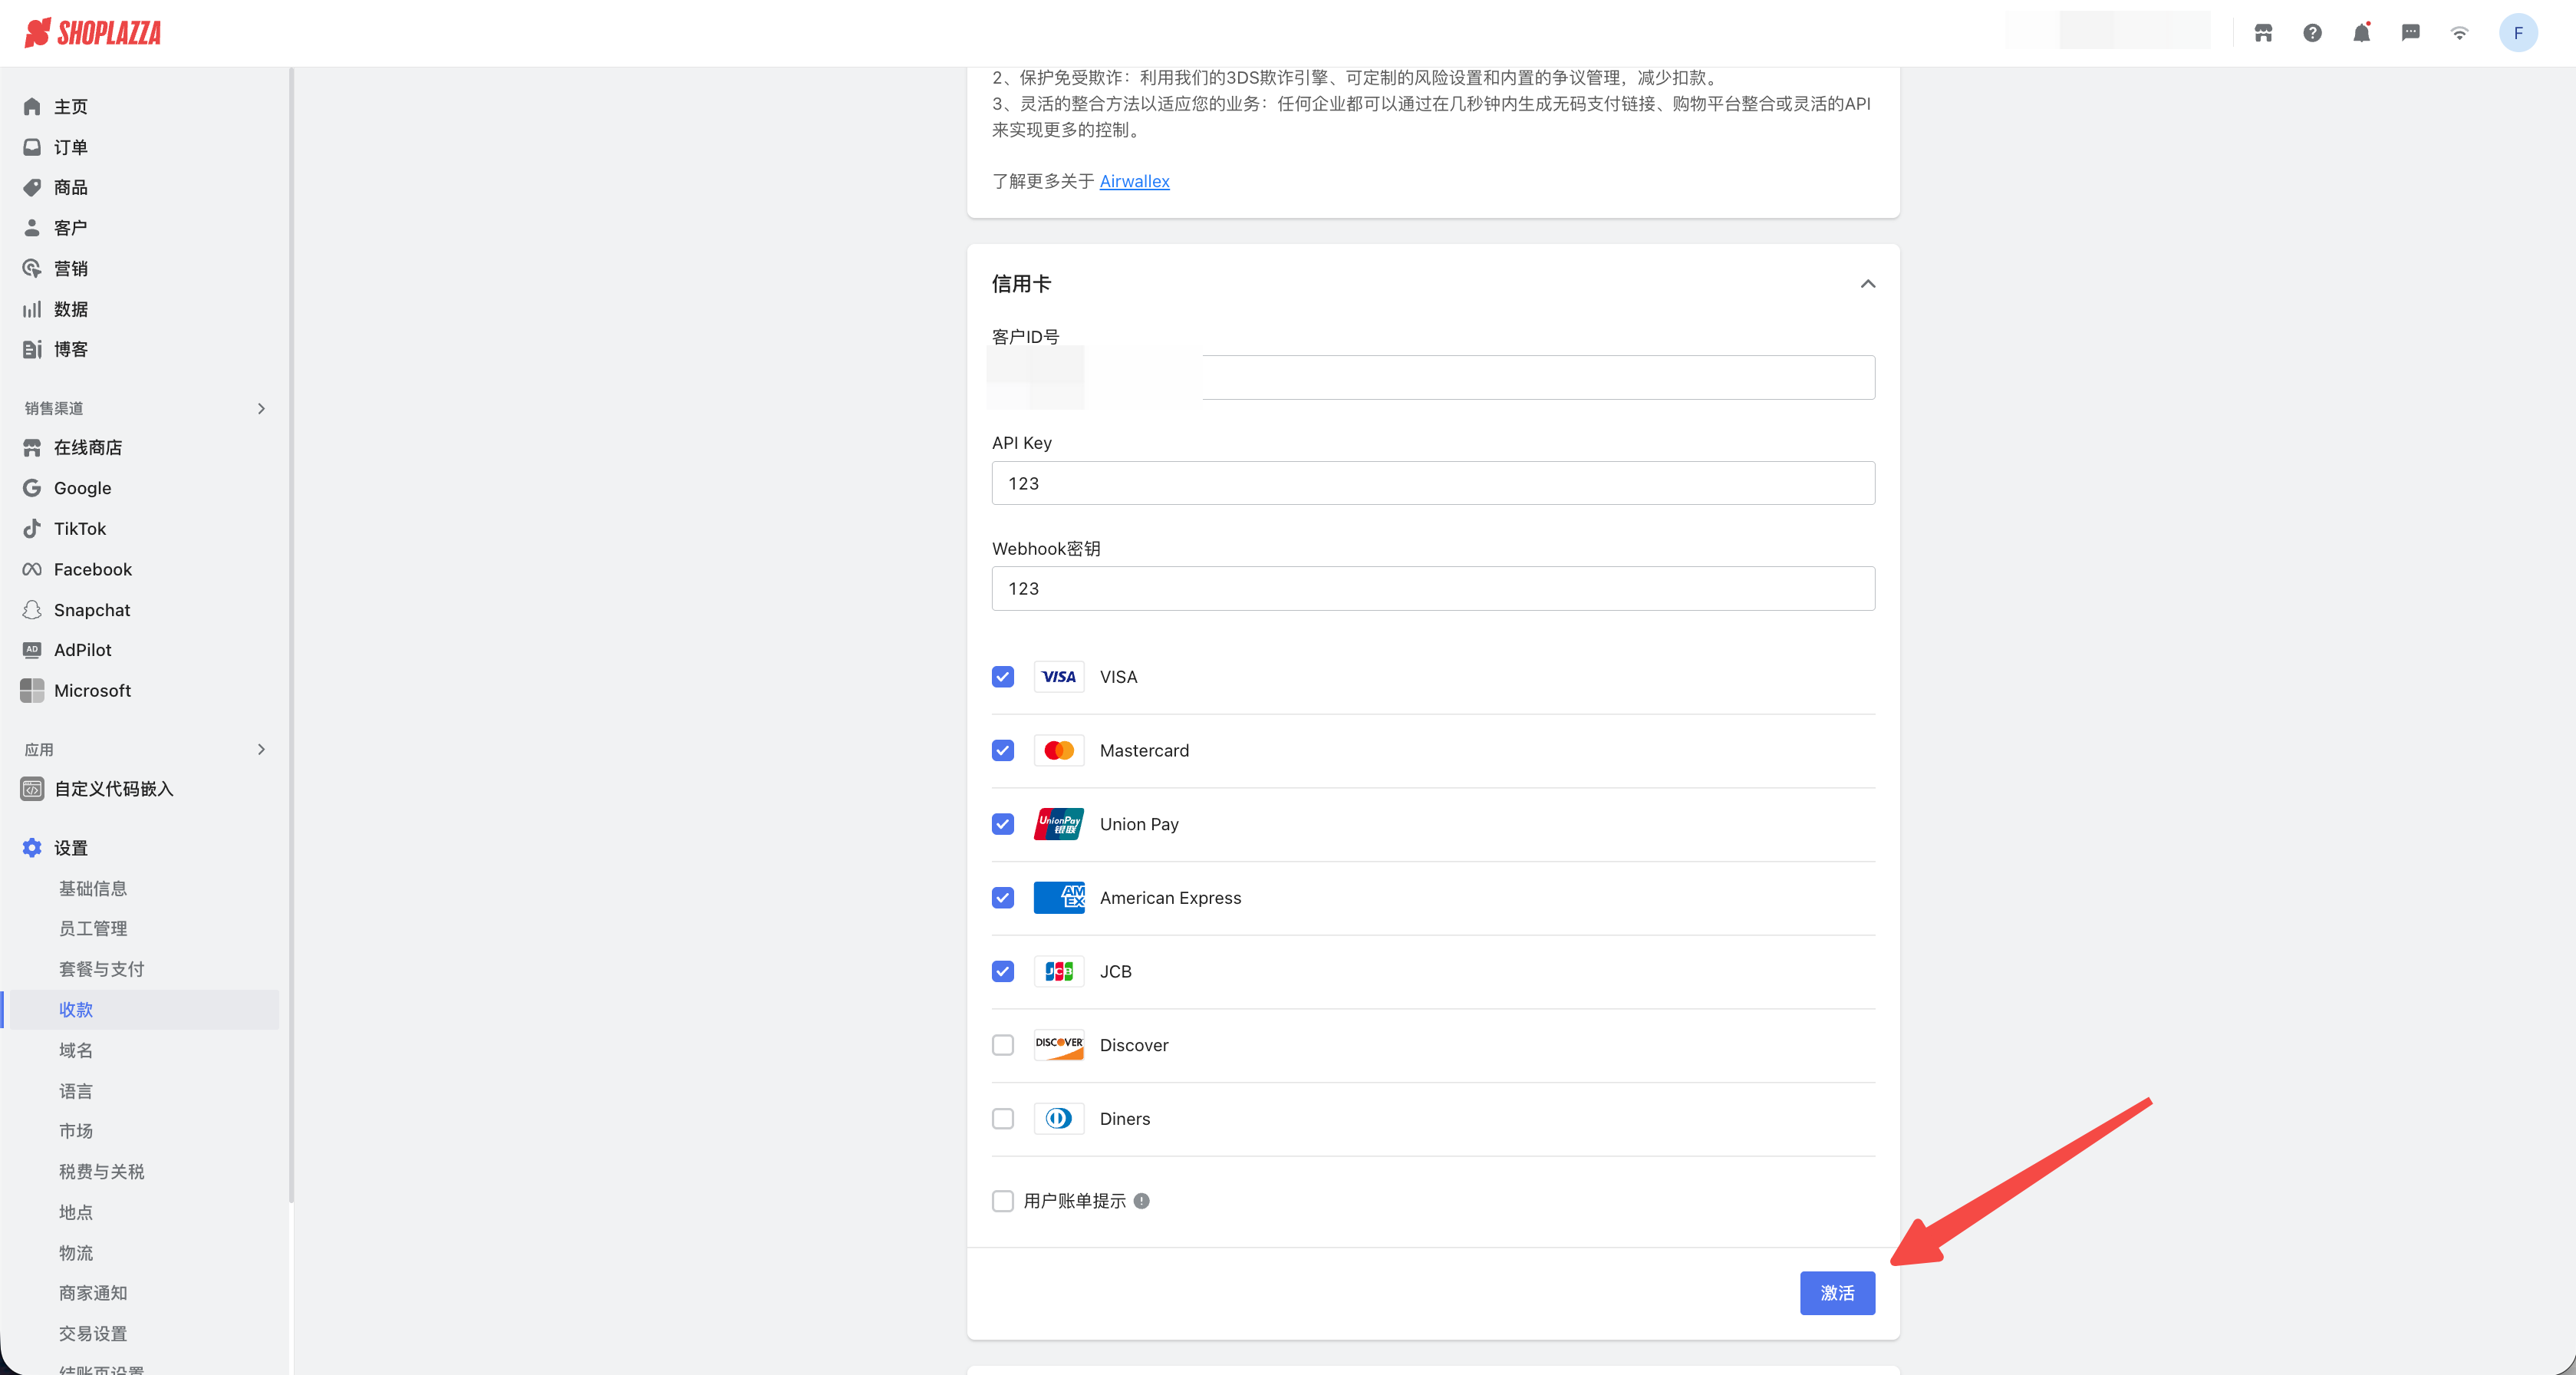
Task: Expand the 应用 section arrow
Action: point(261,749)
